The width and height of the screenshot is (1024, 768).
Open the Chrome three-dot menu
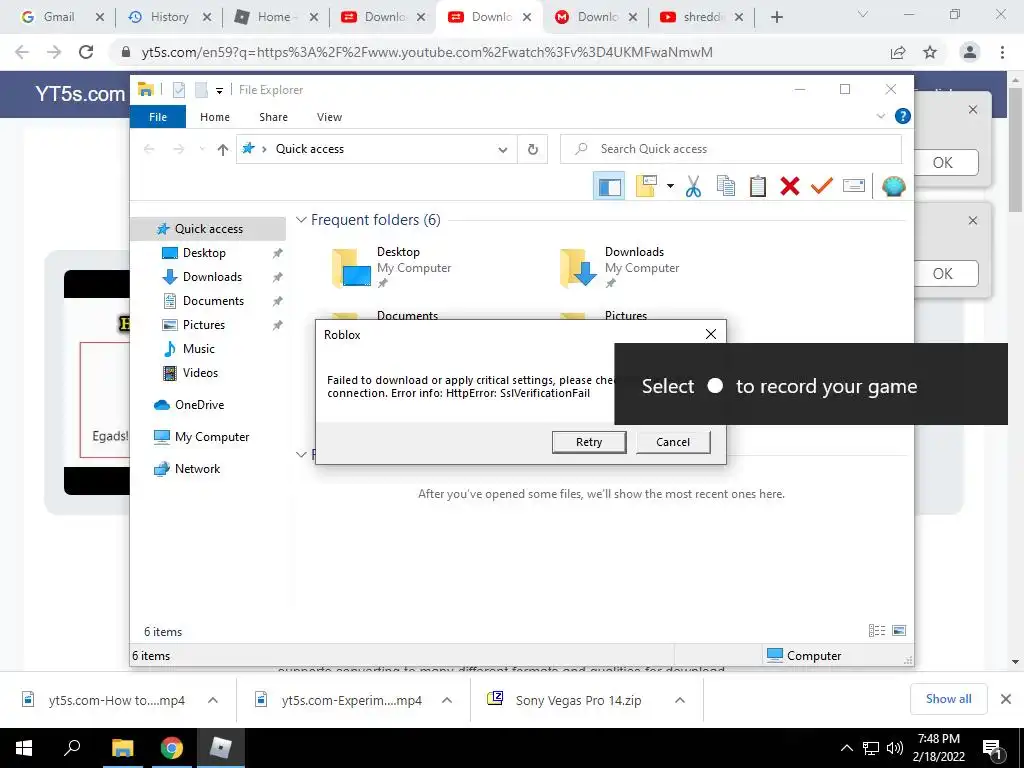click(x=1002, y=52)
